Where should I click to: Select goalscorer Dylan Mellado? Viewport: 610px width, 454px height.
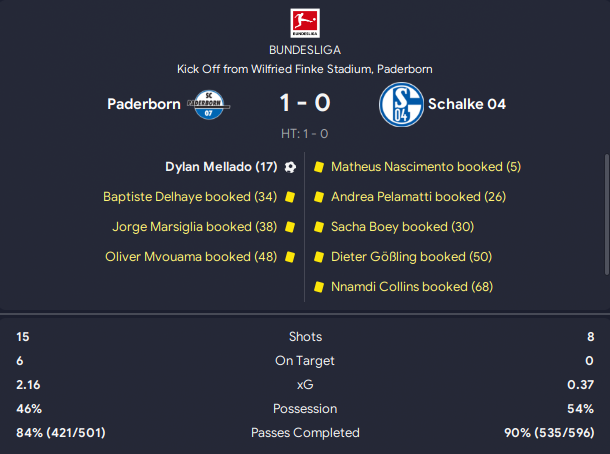tap(221, 167)
